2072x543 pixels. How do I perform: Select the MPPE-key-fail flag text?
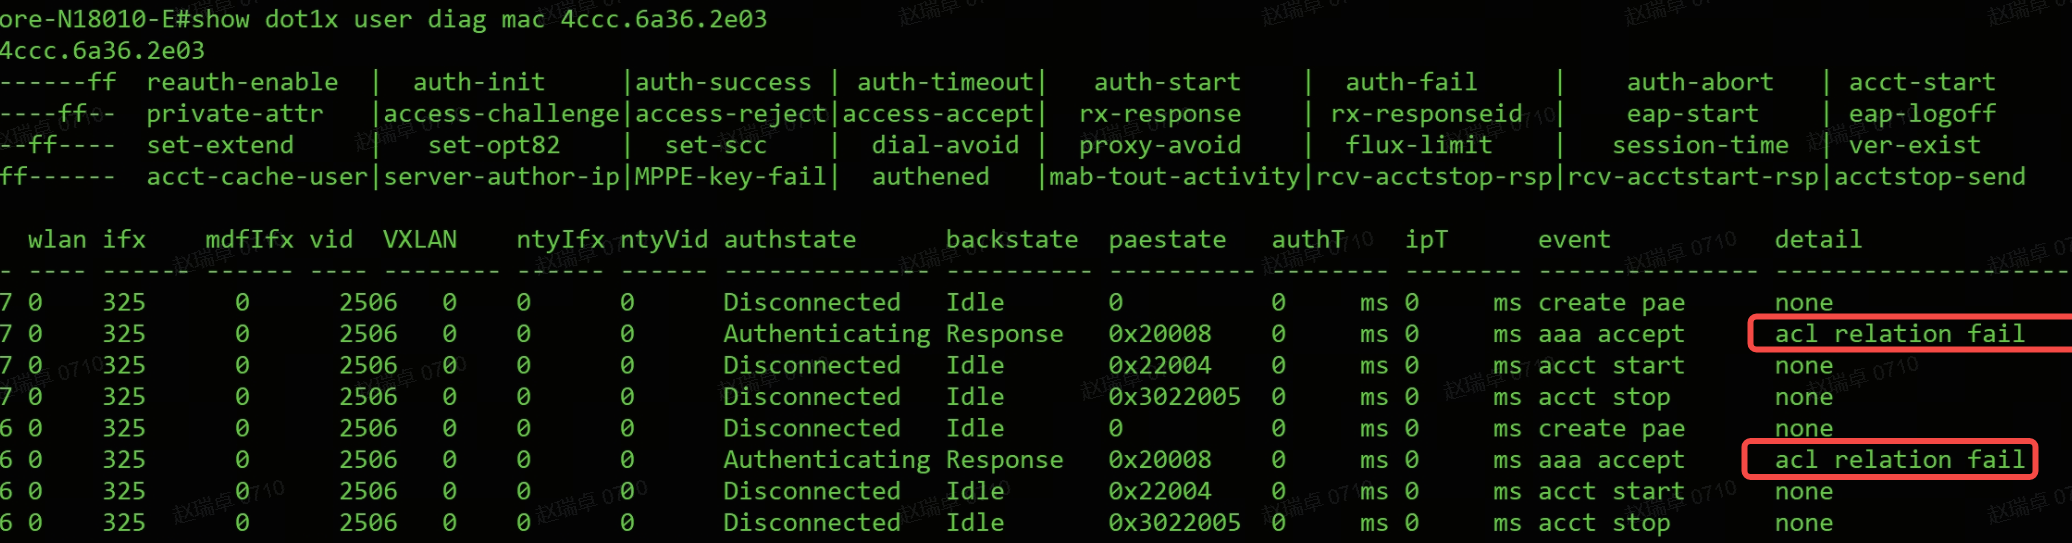click(730, 177)
